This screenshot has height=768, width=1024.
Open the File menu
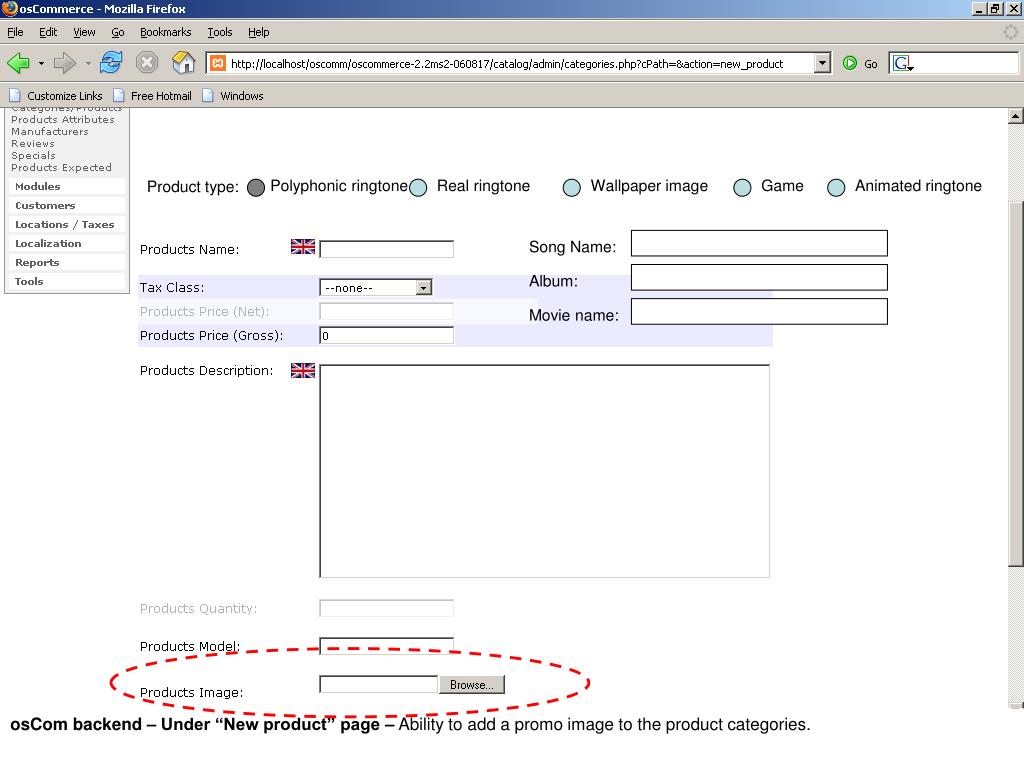tap(15, 32)
